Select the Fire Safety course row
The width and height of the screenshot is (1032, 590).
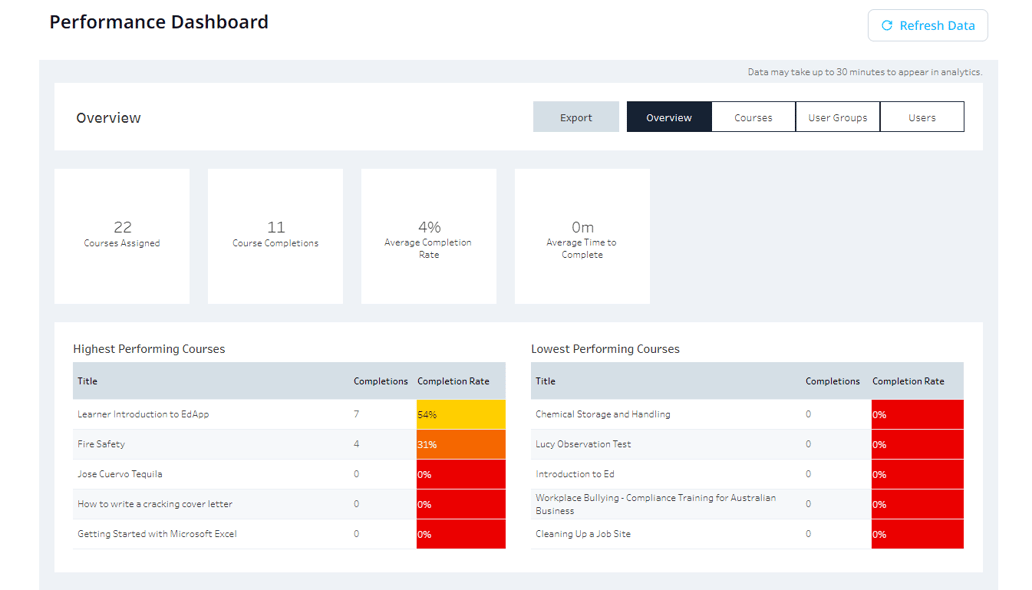click(x=105, y=444)
